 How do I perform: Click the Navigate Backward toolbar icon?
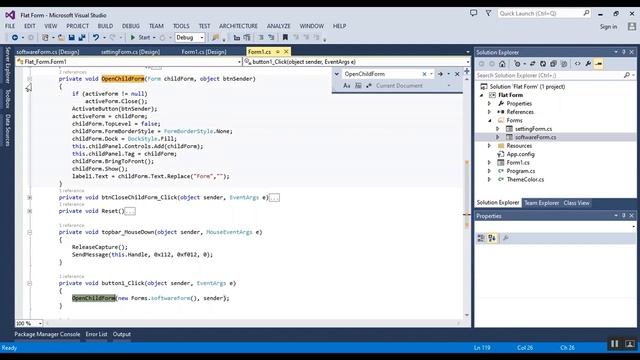point(15,38)
